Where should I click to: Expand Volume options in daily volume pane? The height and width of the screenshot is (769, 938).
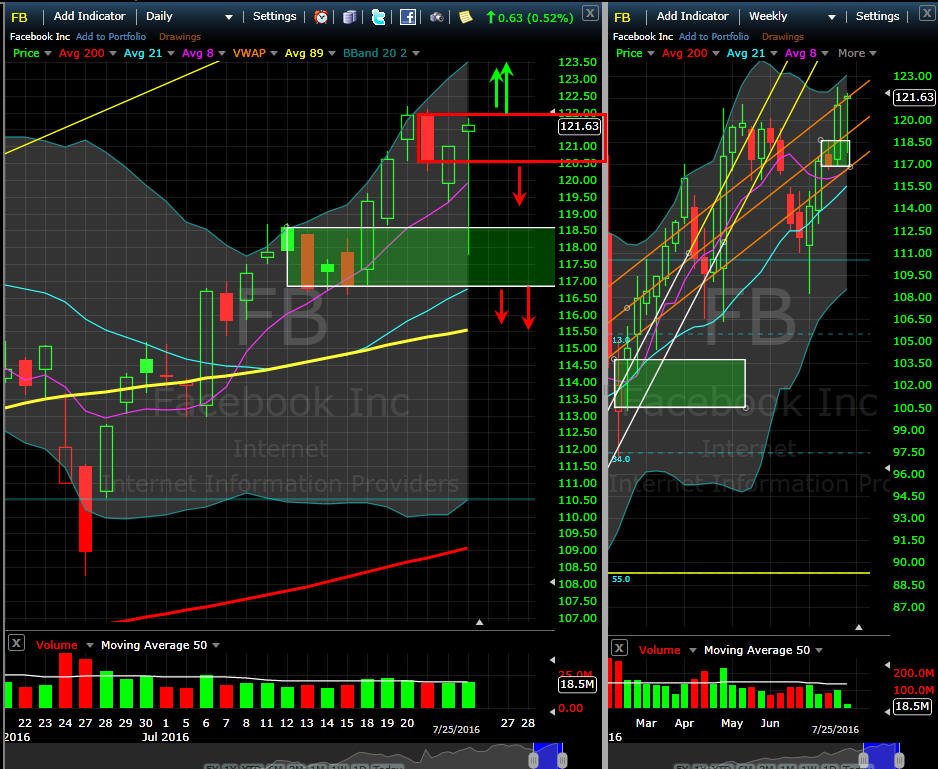(90, 645)
